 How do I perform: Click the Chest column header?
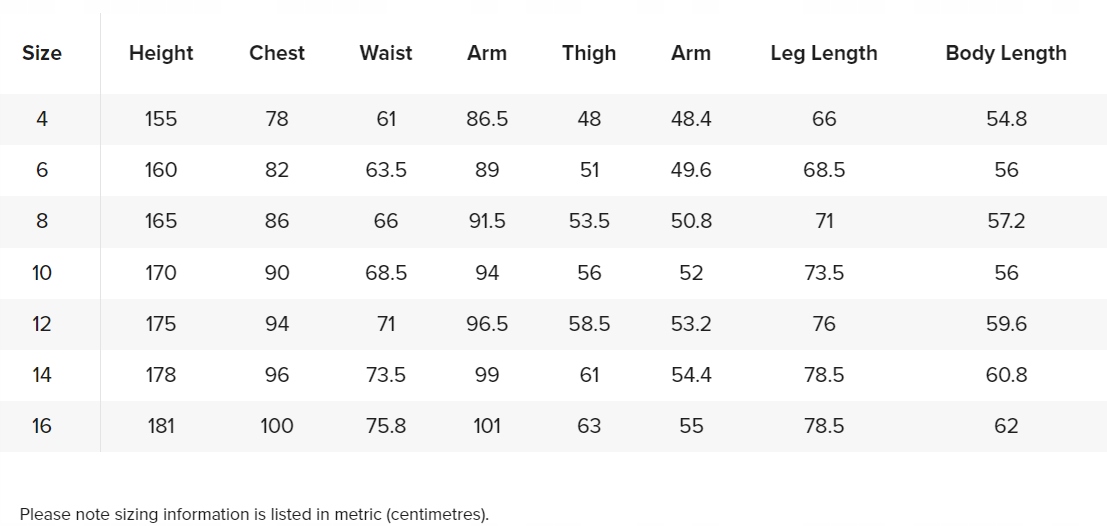point(277,54)
